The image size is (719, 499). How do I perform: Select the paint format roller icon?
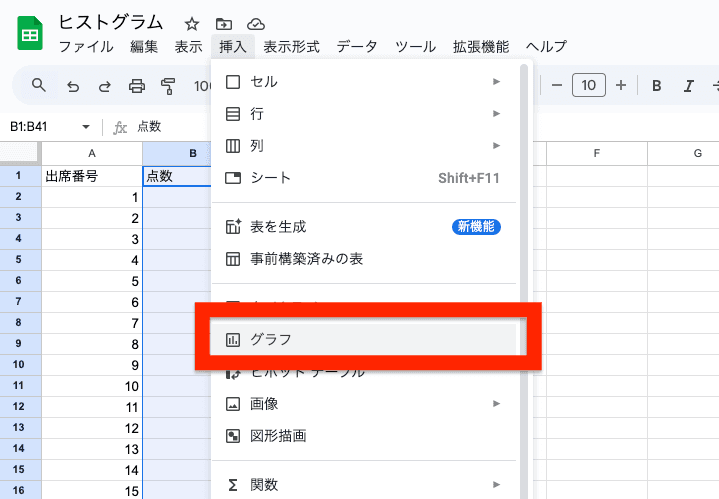168,85
